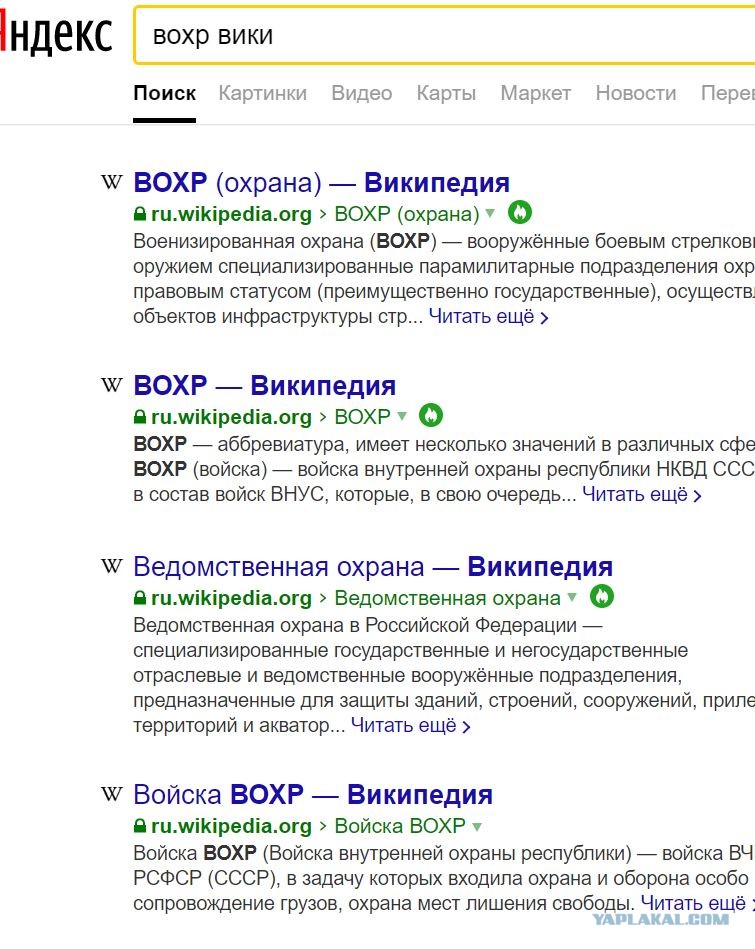Screen dimensions: 755x949
Task: Click ru.wikipedia.org URL in Войска ВОХР result
Action: click(231, 826)
